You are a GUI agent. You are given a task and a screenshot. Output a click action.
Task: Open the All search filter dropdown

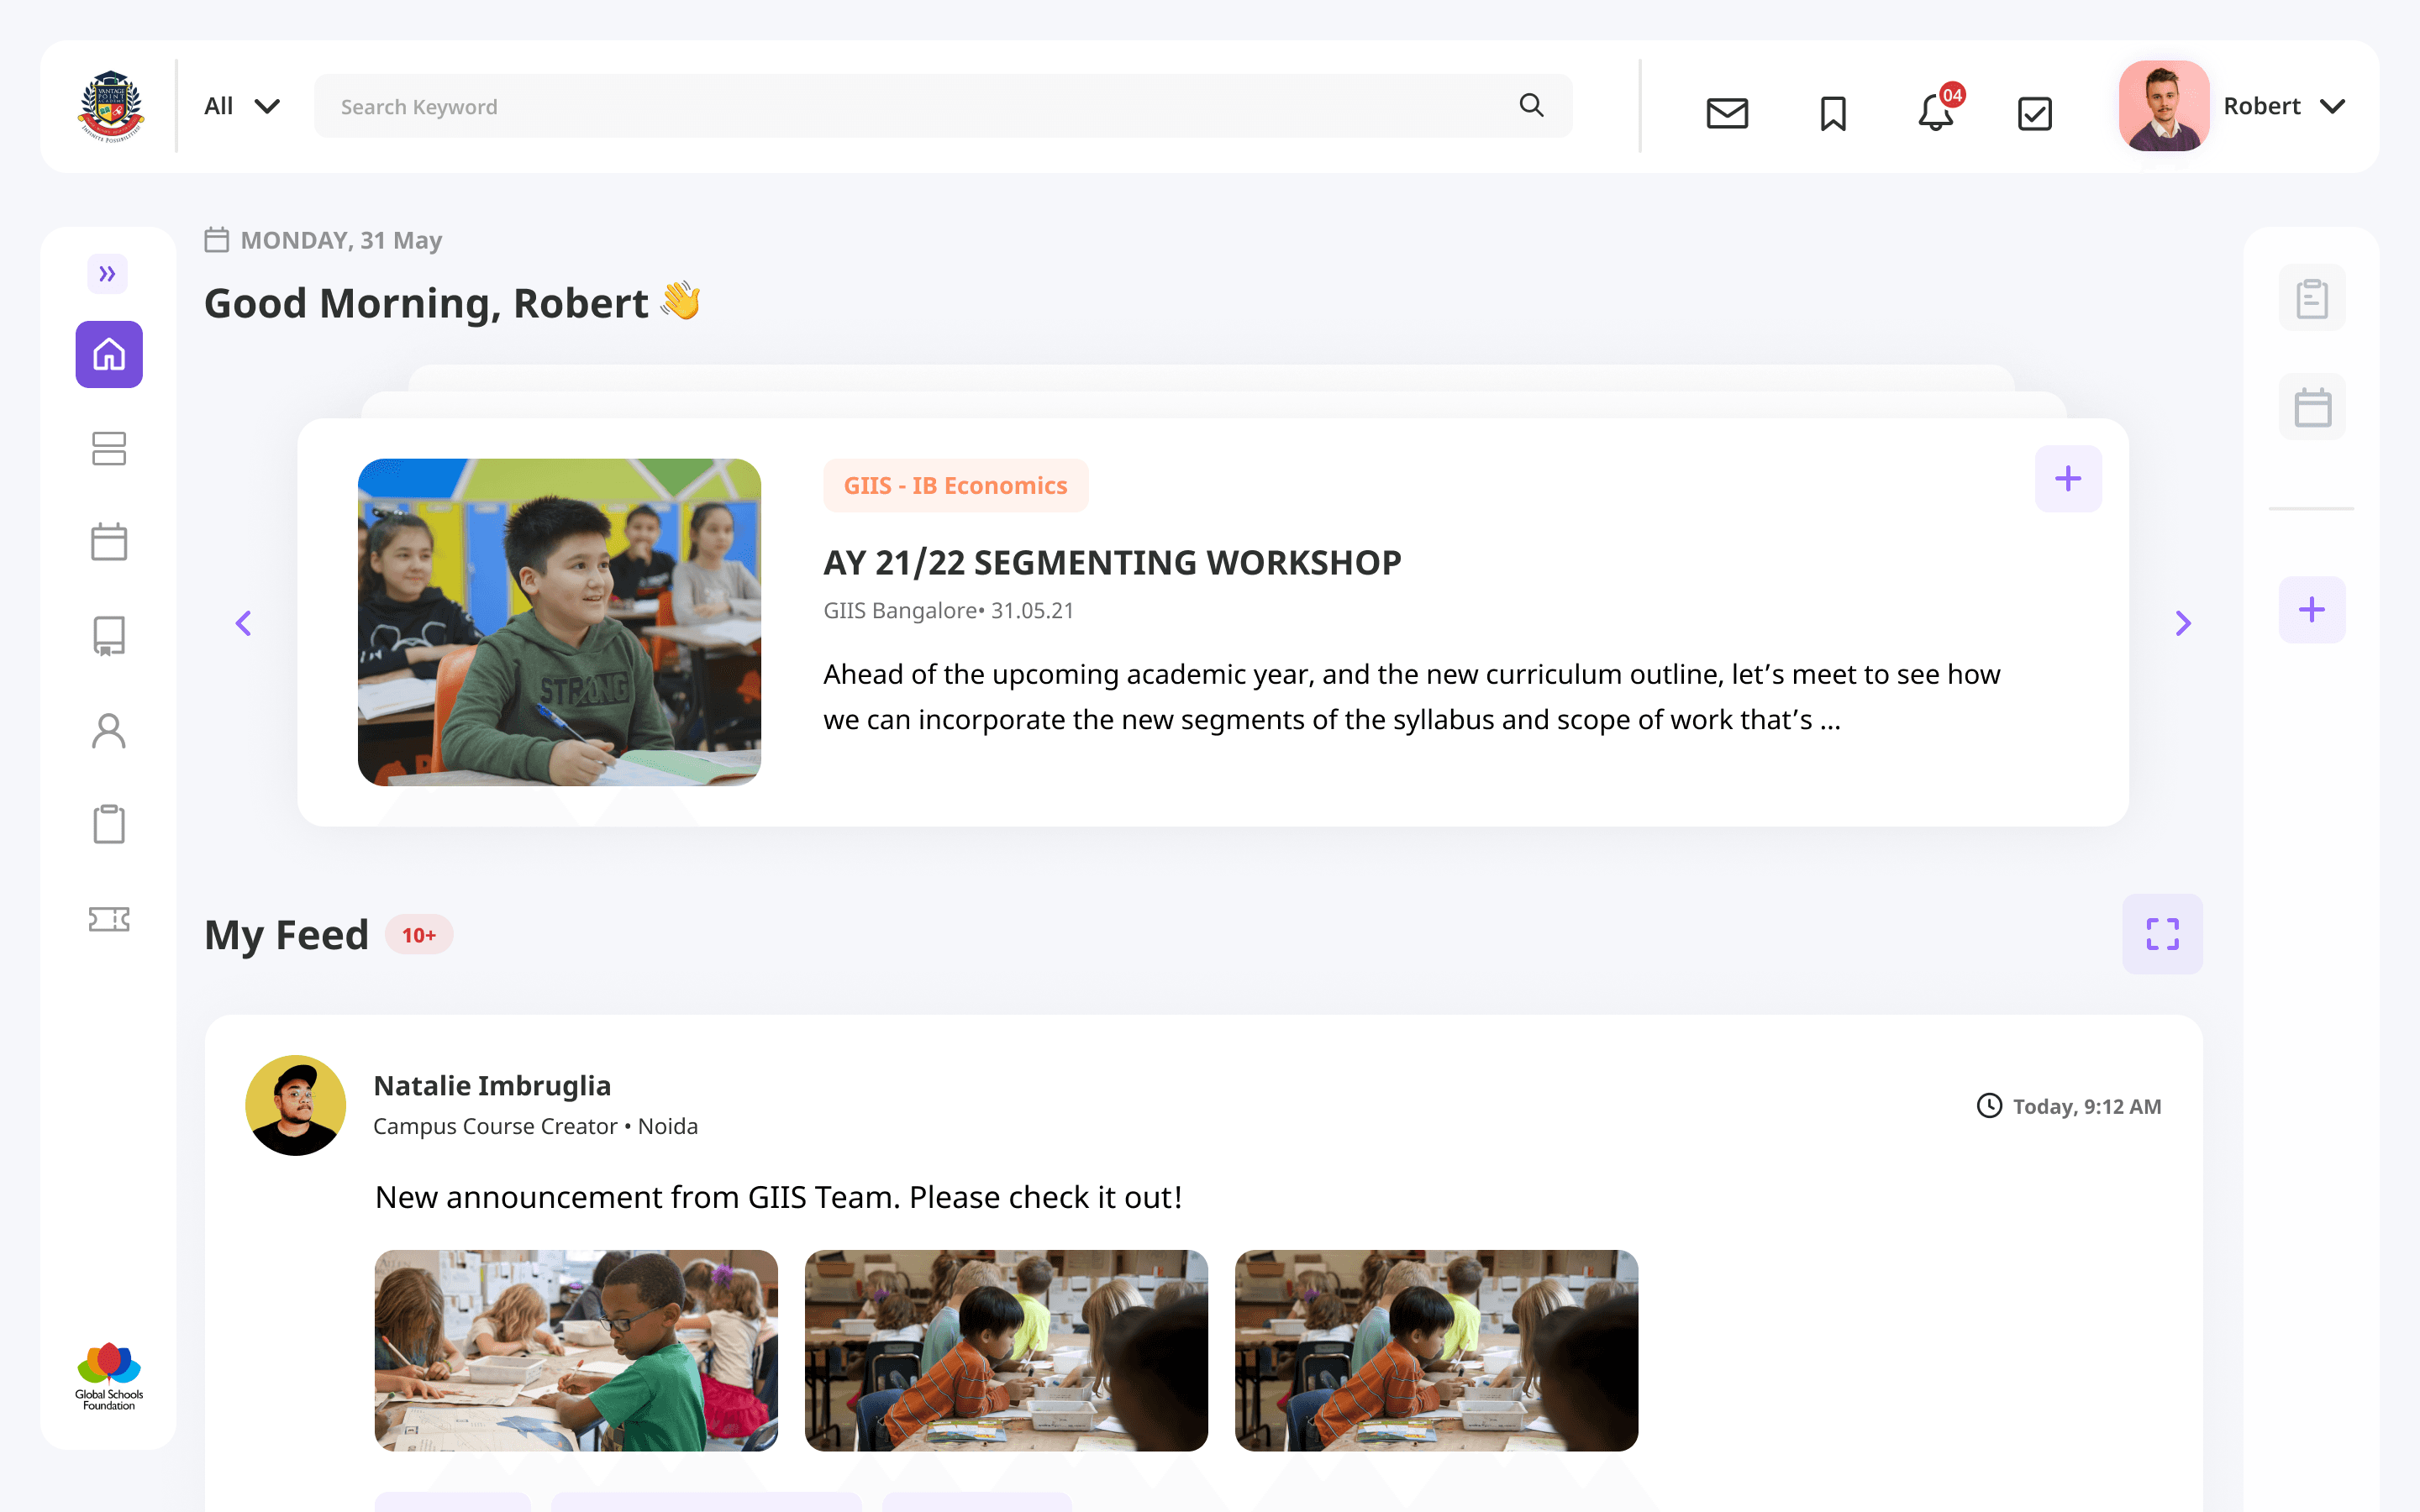241,106
